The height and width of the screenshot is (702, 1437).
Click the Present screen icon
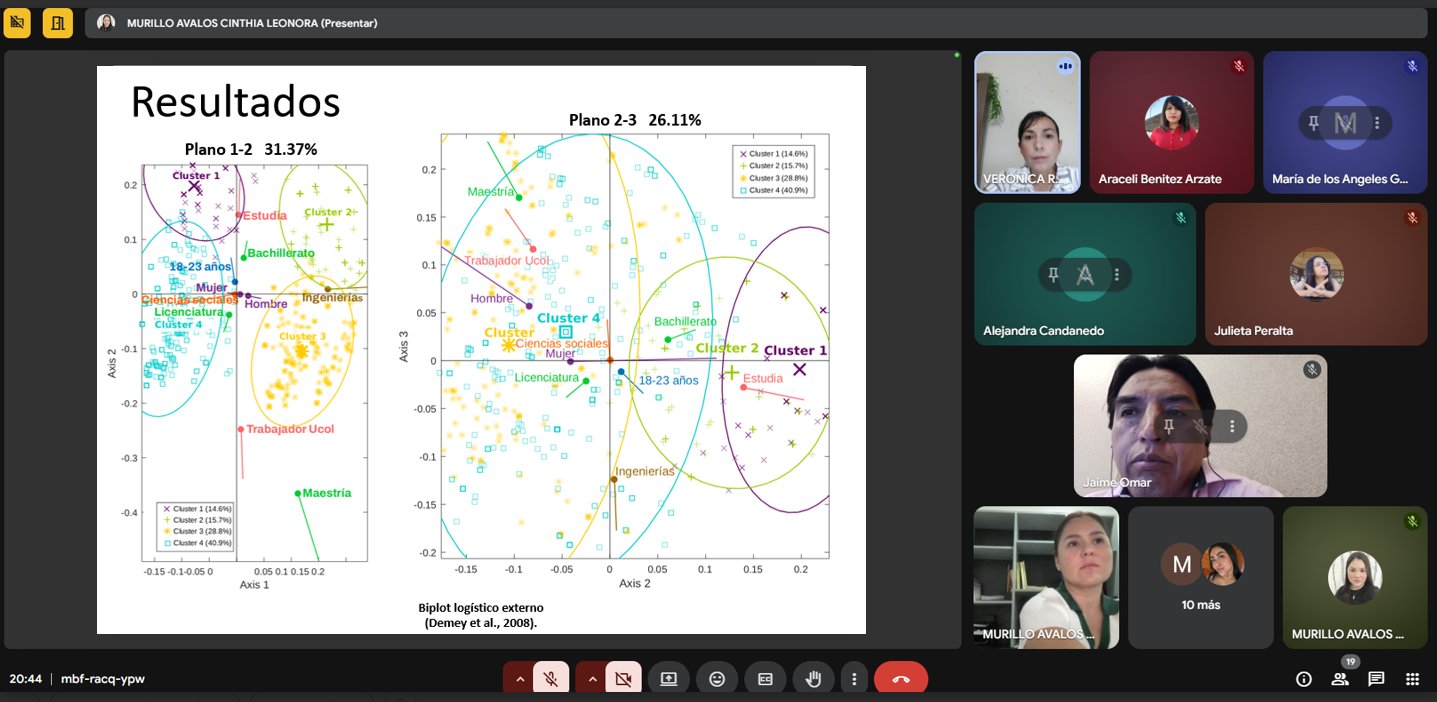tap(668, 679)
